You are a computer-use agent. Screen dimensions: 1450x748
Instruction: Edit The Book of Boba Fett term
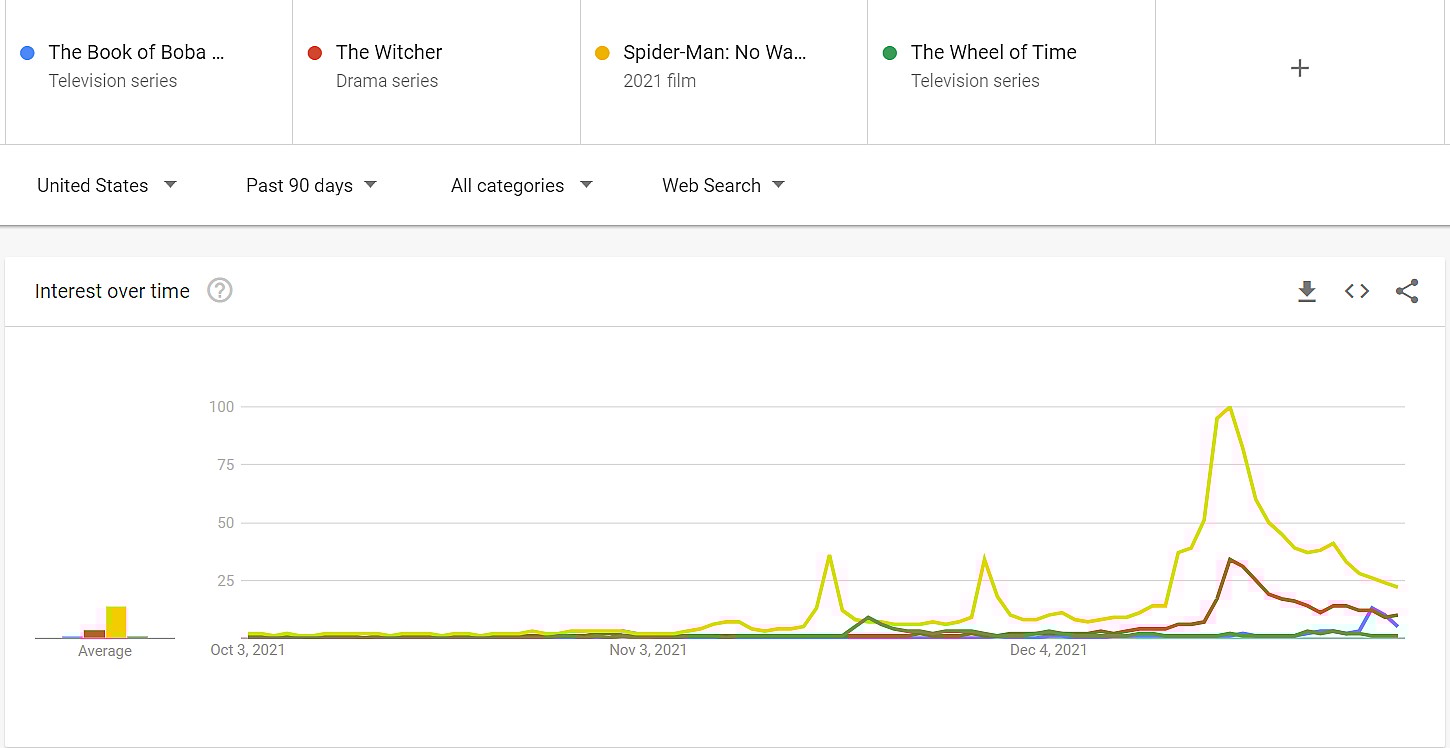[136, 53]
